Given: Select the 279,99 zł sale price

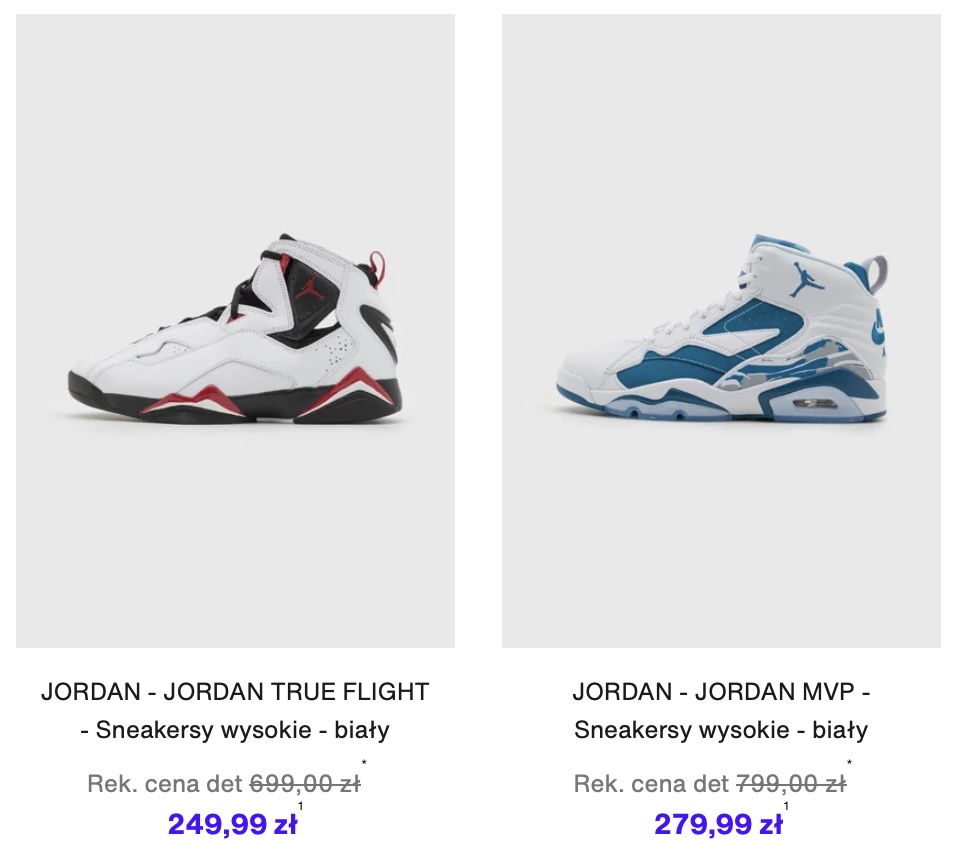Looking at the screenshot, I should [718, 825].
